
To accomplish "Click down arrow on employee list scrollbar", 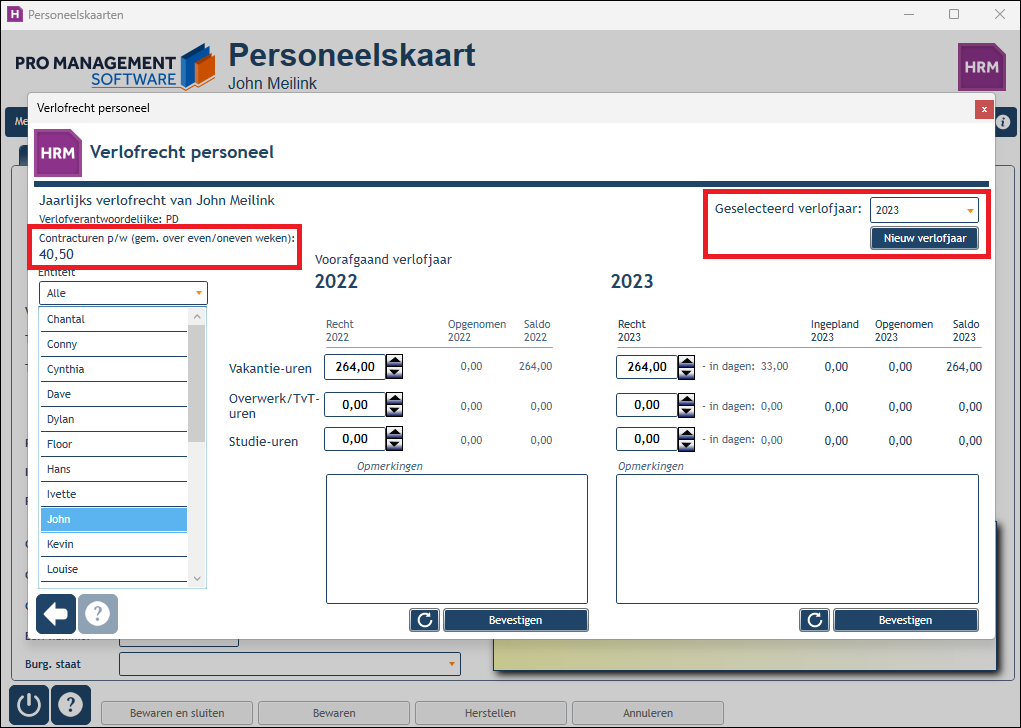I will click(197, 578).
